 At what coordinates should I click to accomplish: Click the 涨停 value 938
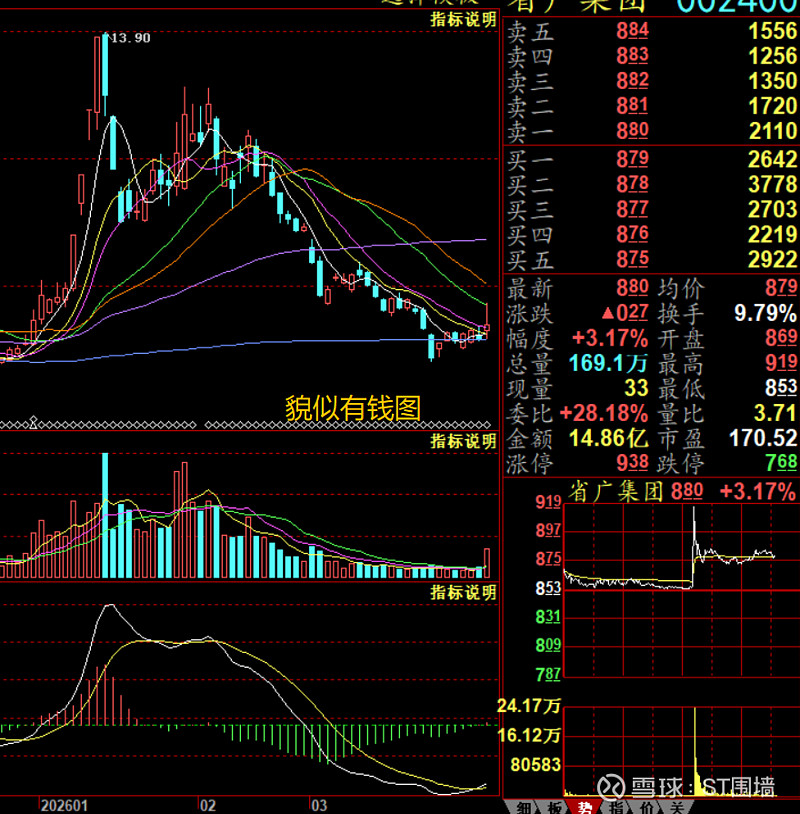coord(632,462)
